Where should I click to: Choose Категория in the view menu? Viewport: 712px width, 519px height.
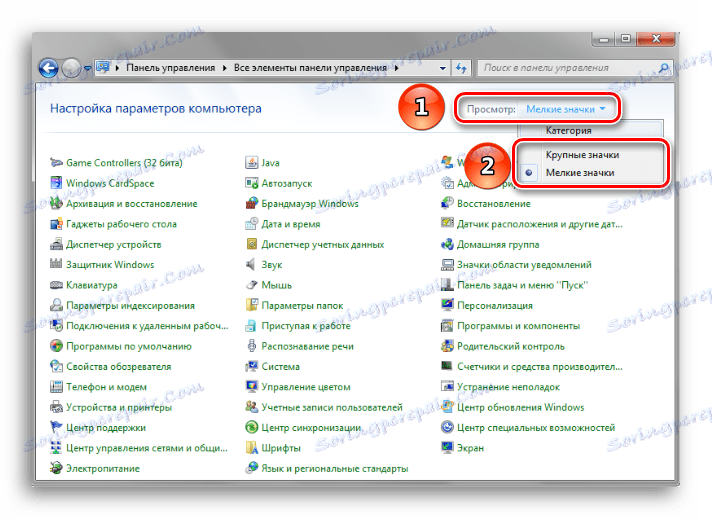coord(569,131)
